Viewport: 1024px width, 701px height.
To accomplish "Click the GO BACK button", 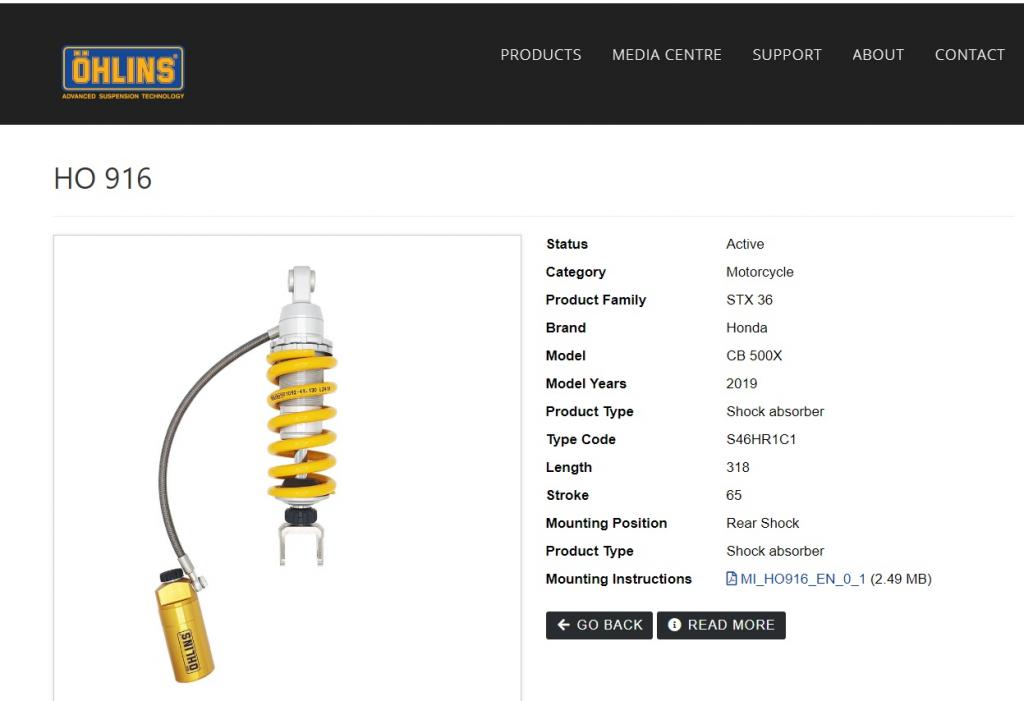I will (x=600, y=625).
